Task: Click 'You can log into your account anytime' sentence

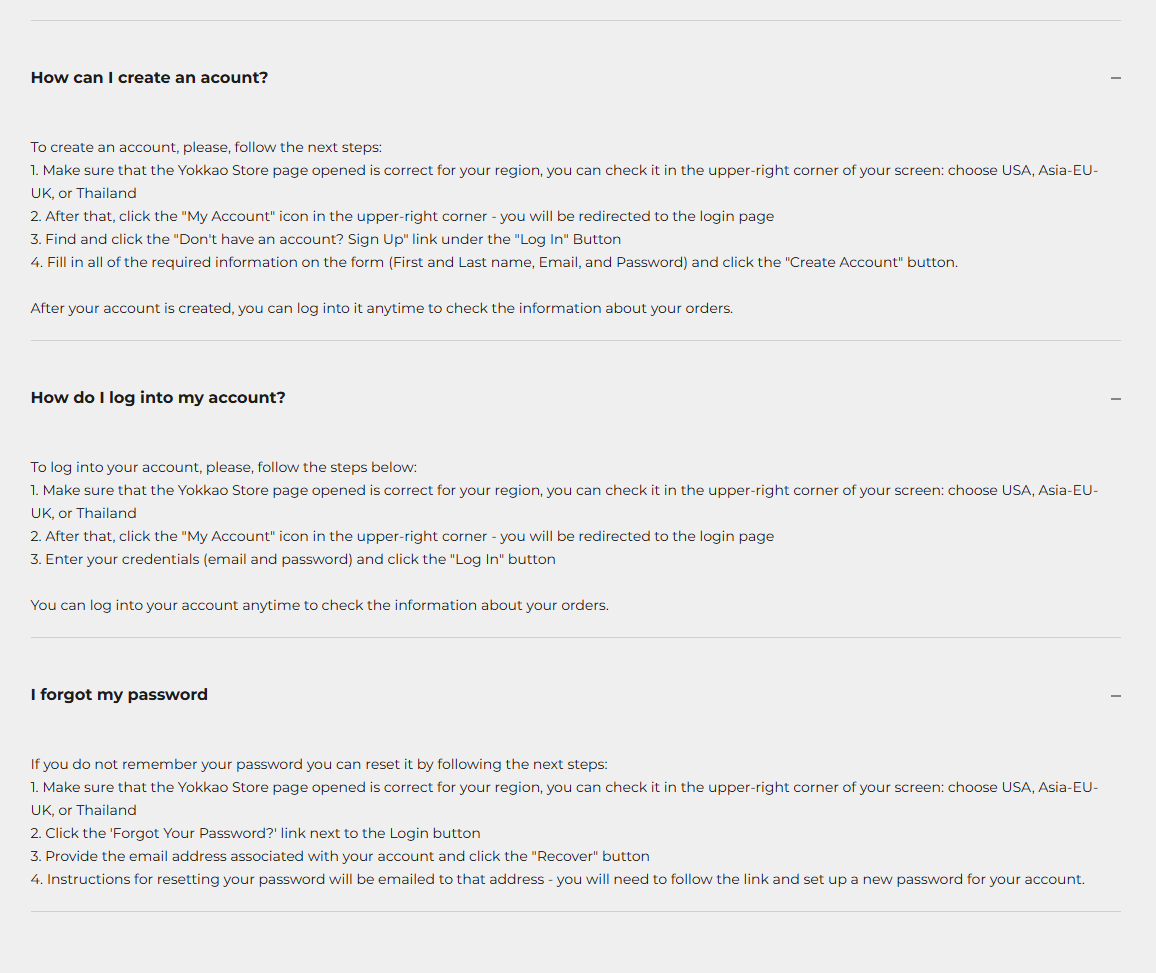Action: coord(319,605)
